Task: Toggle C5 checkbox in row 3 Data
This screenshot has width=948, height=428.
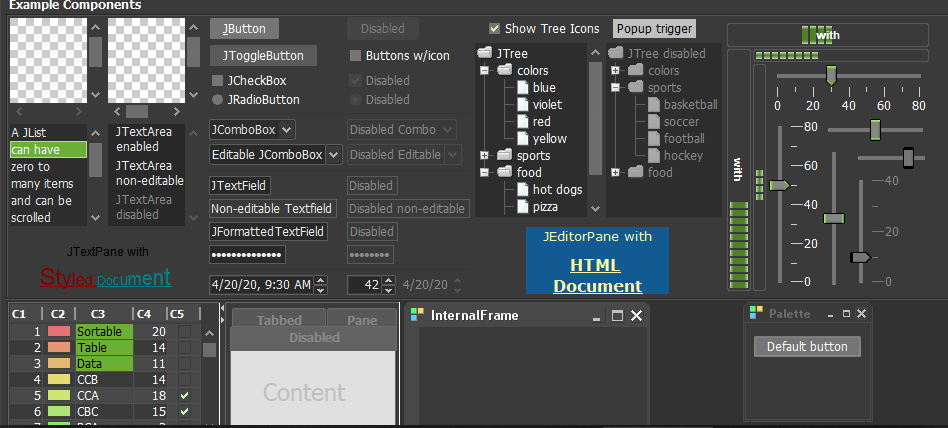Action: pos(184,364)
